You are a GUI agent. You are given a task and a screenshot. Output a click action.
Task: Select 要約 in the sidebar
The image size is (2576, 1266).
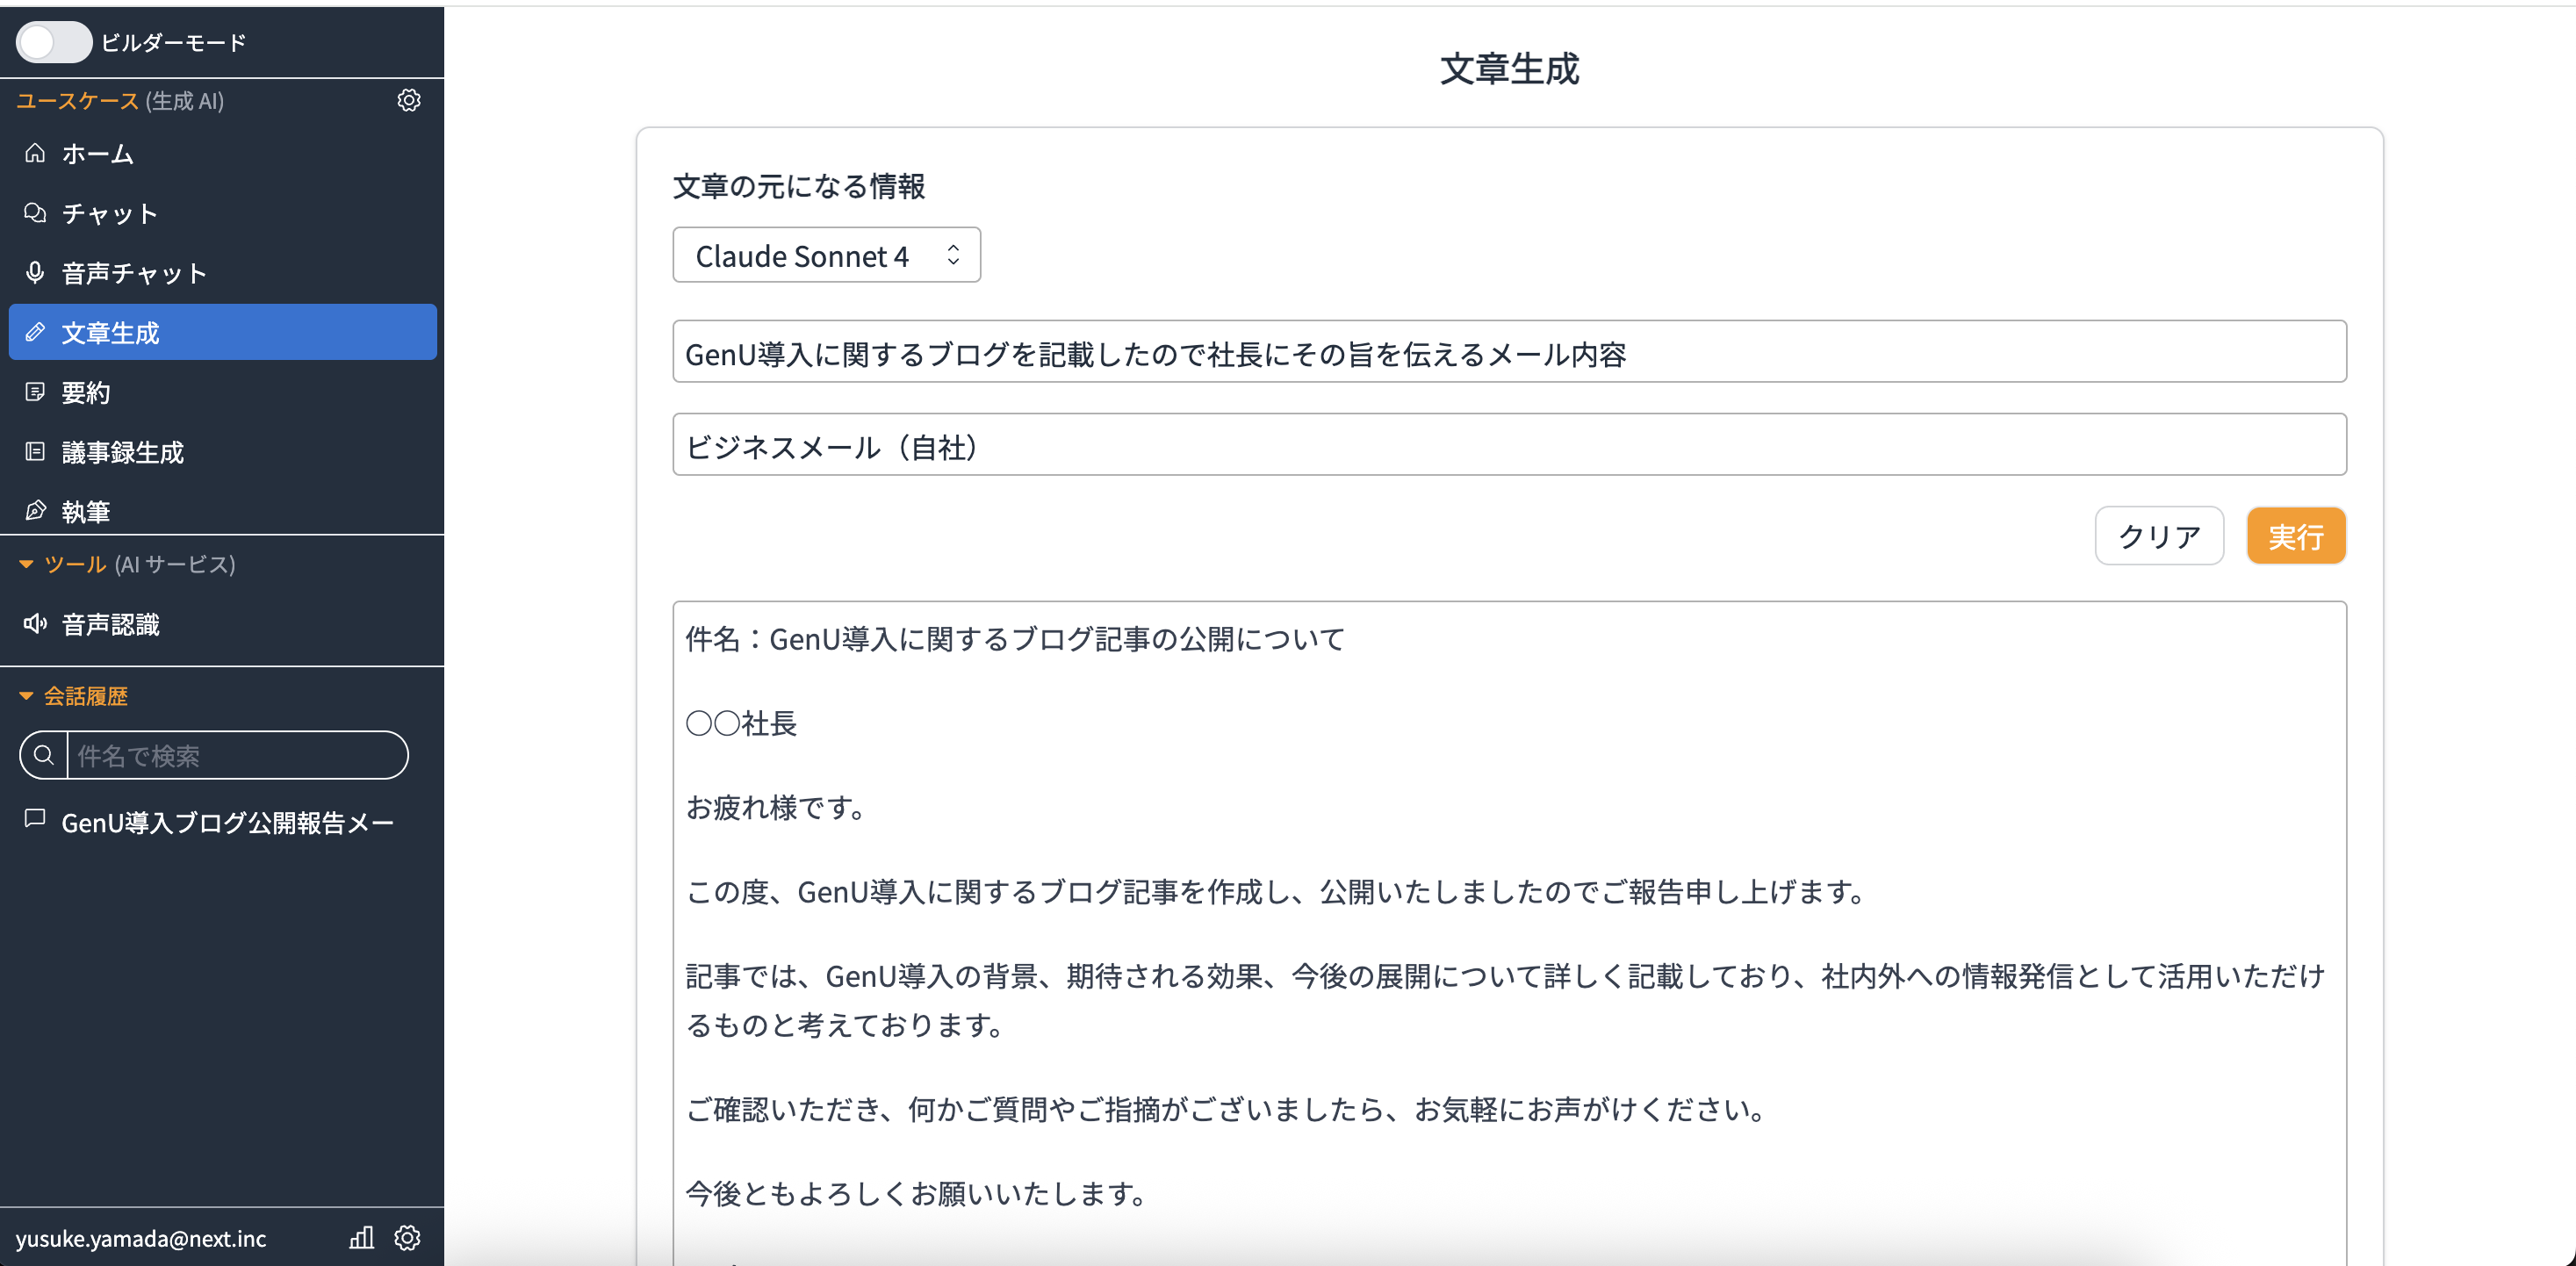pos(85,392)
